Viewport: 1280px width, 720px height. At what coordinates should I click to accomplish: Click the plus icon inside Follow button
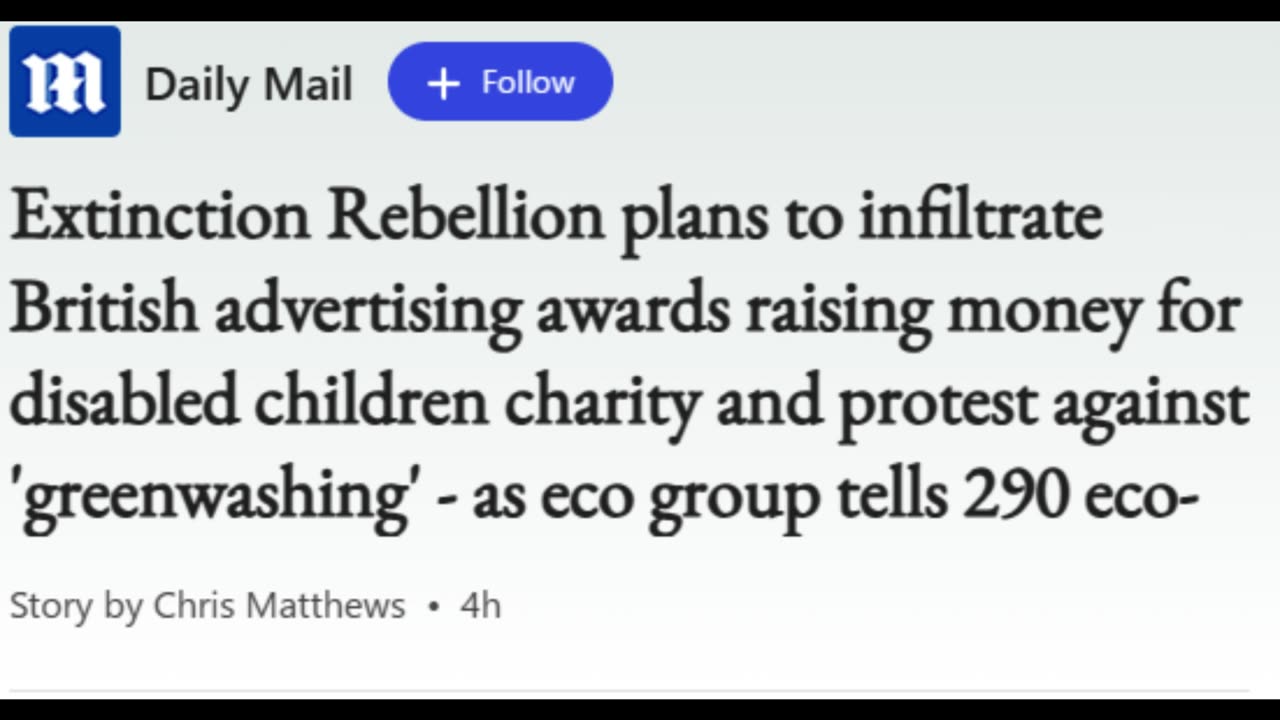442,83
